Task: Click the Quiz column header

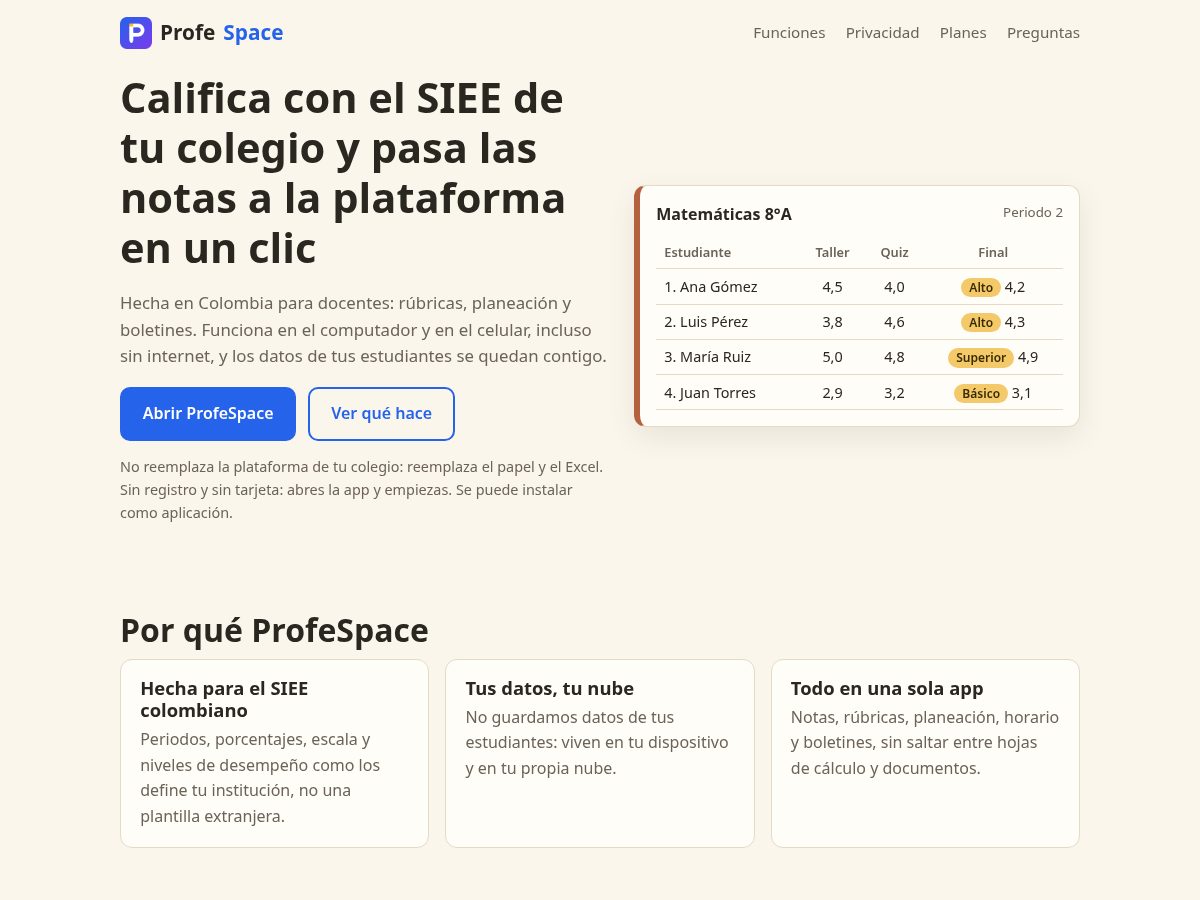Action: coord(894,252)
